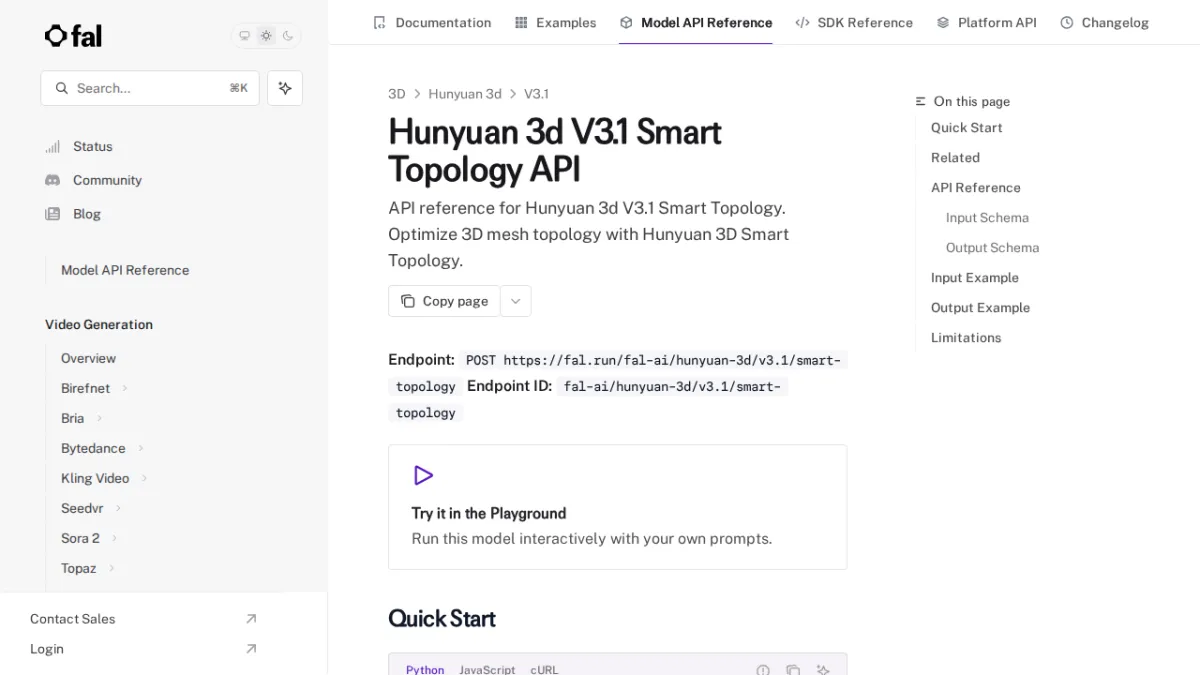Switch to dark theme mode
This screenshot has height=675, width=1200.
tap(288, 36)
